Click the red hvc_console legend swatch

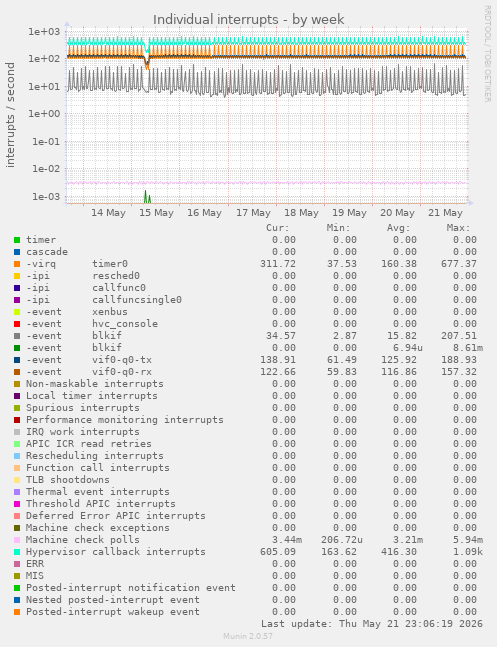coord(17,324)
